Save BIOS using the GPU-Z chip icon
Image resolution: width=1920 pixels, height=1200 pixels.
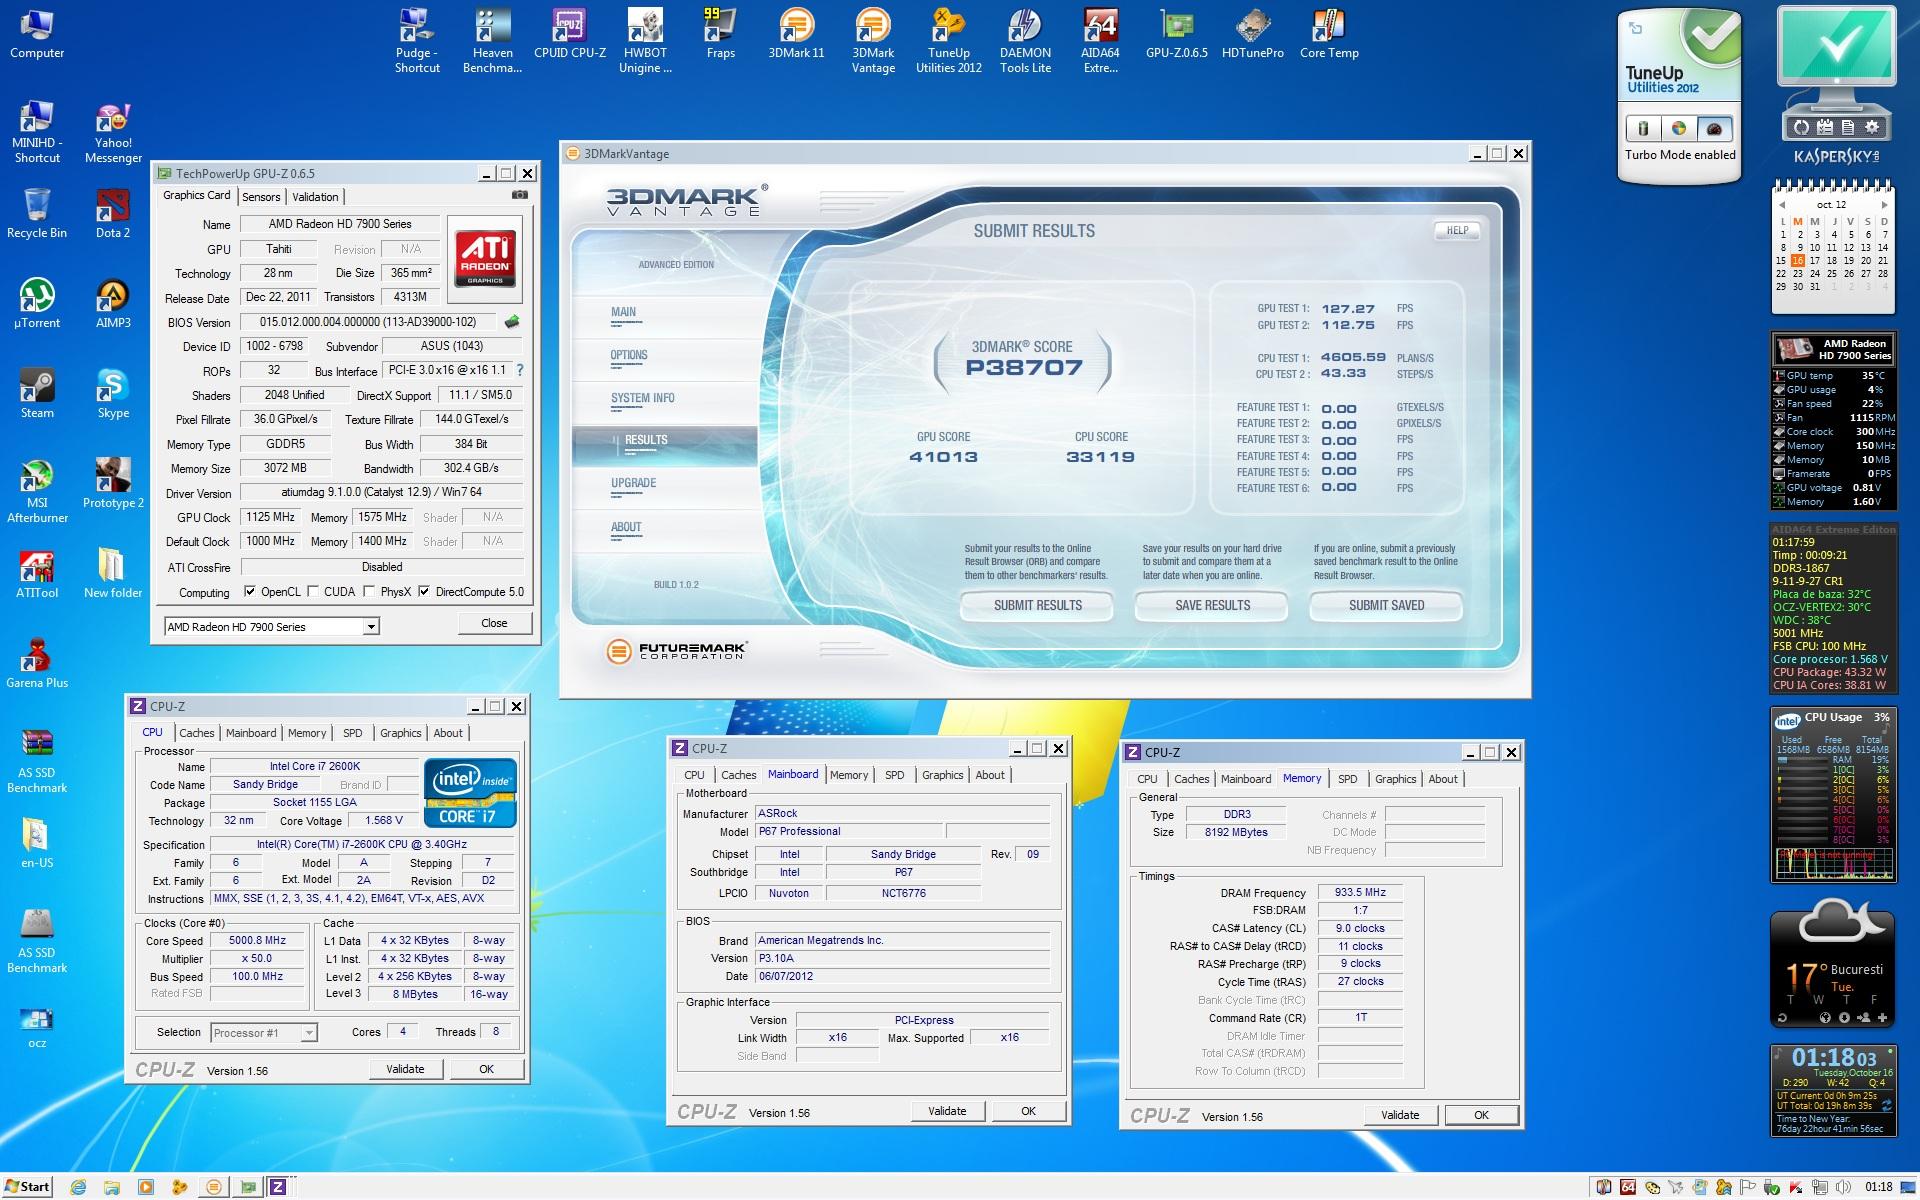512,322
